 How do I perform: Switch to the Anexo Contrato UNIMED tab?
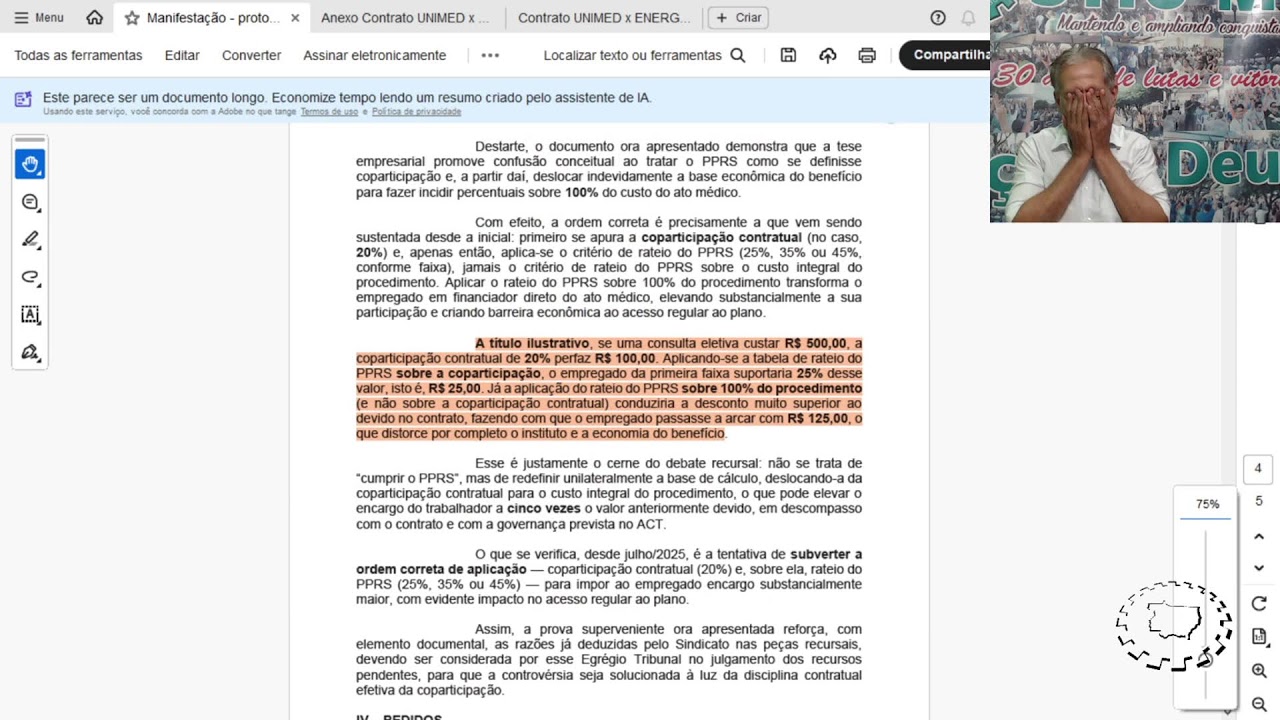pos(405,18)
